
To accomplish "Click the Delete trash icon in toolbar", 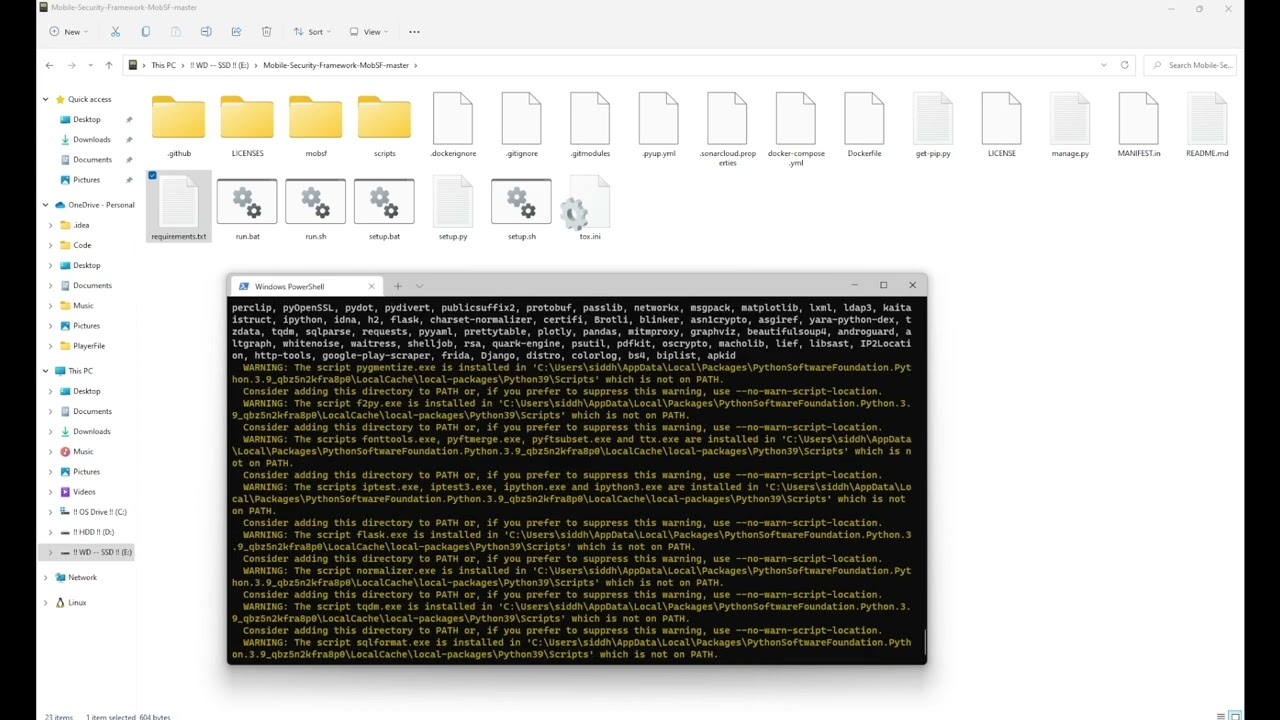I will [x=266, y=32].
